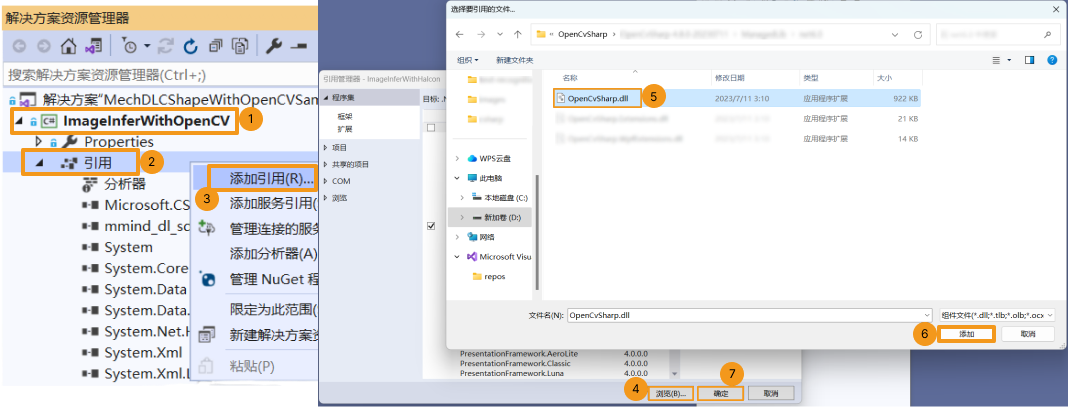
Task: Refresh the Solution Explorer
Action: (x=191, y=46)
